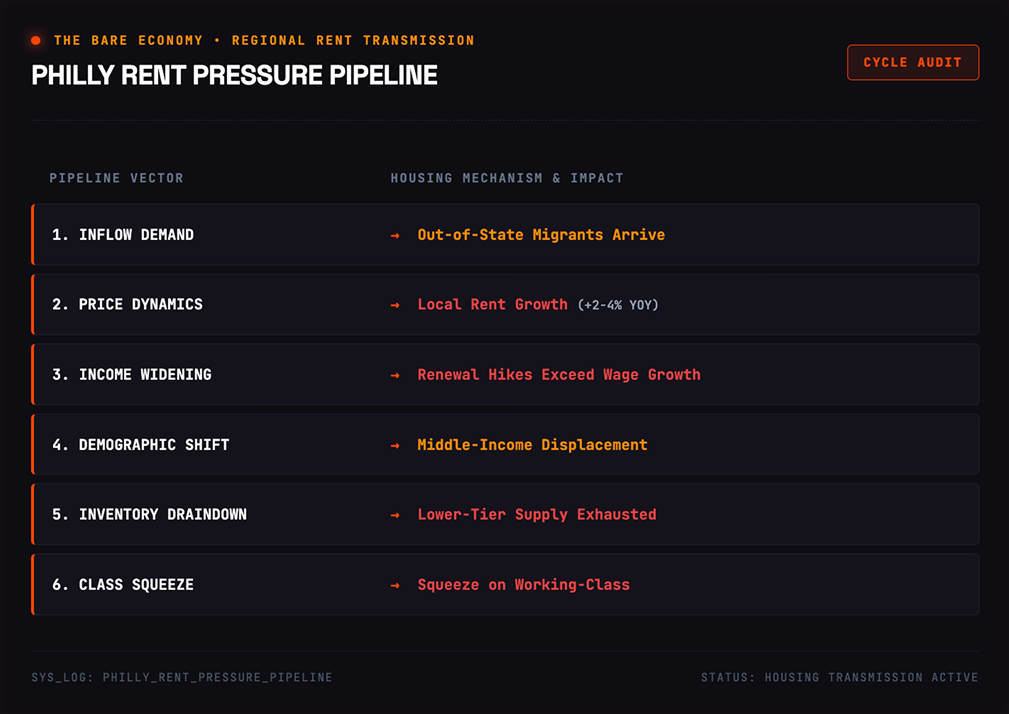This screenshot has width=1009, height=714.
Task: Click the CYCLE AUDIT button
Action: (912, 62)
